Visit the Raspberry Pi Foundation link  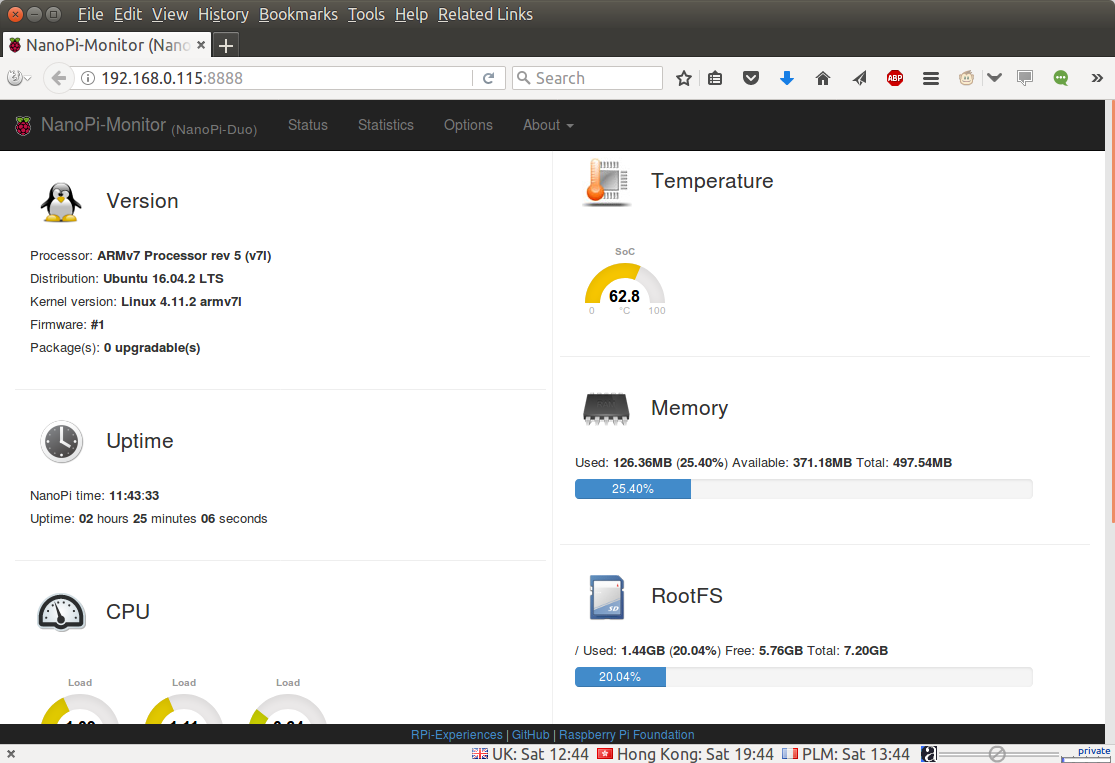click(626, 735)
